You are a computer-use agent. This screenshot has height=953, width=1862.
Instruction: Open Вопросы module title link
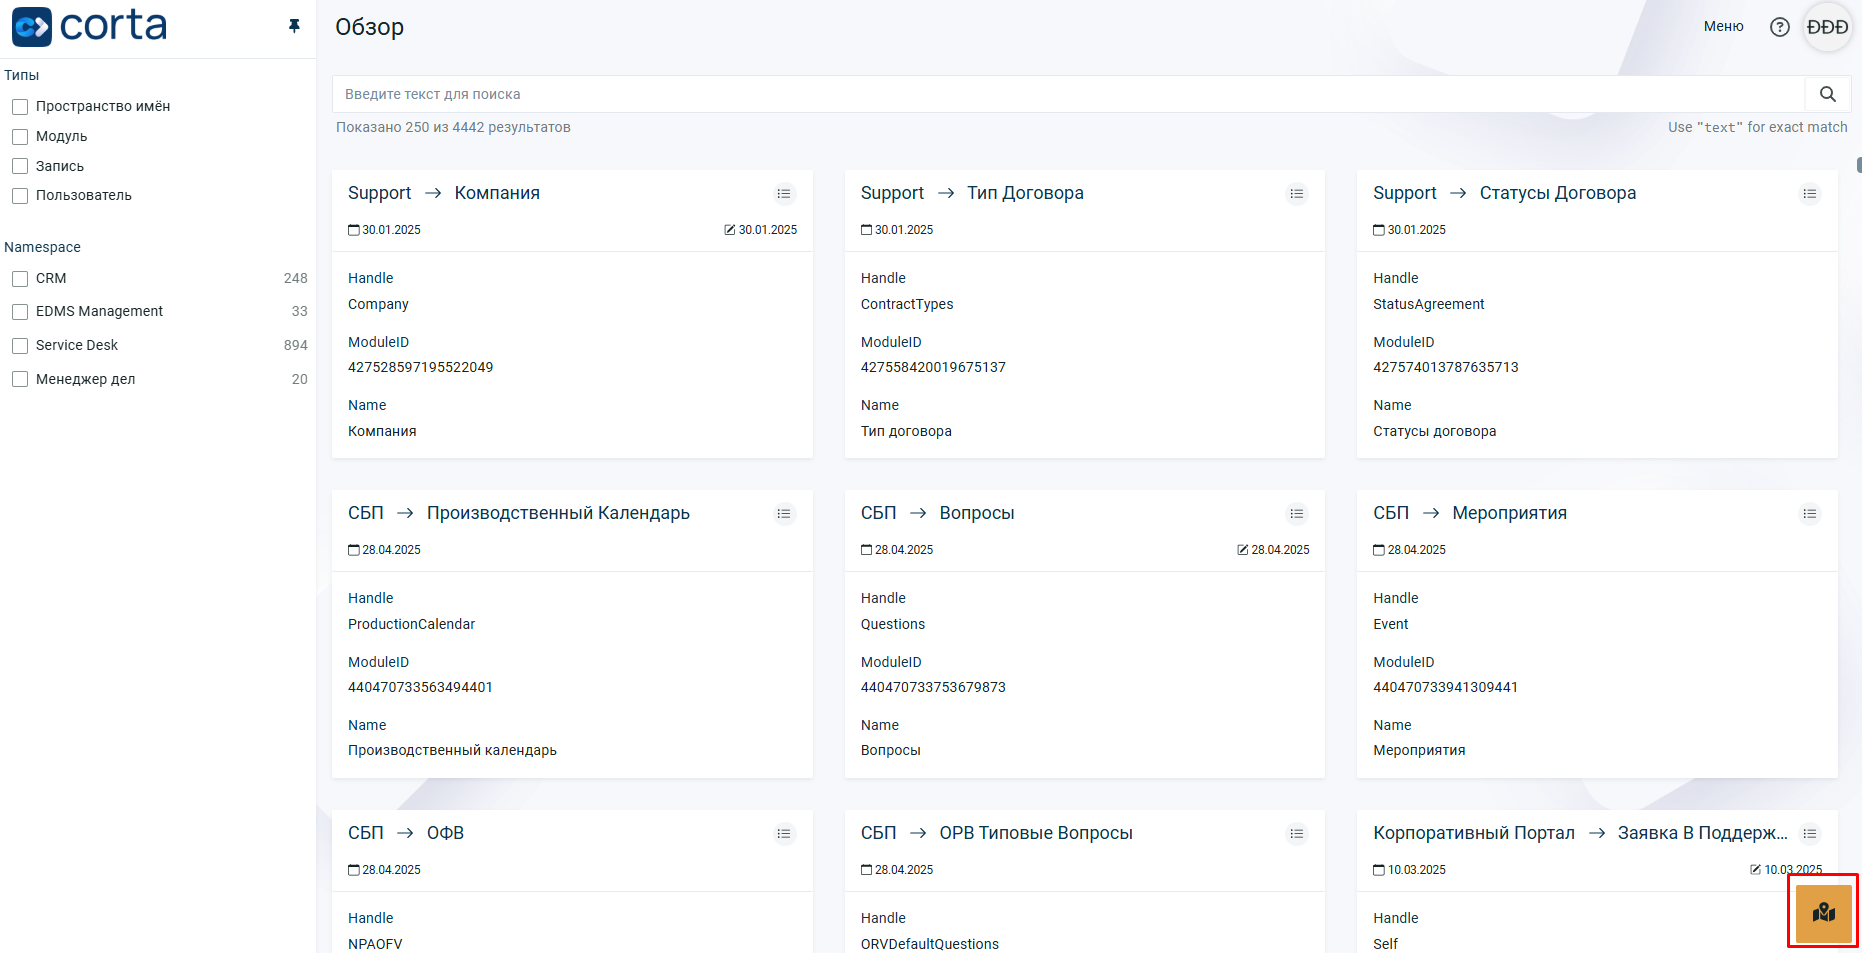977,513
